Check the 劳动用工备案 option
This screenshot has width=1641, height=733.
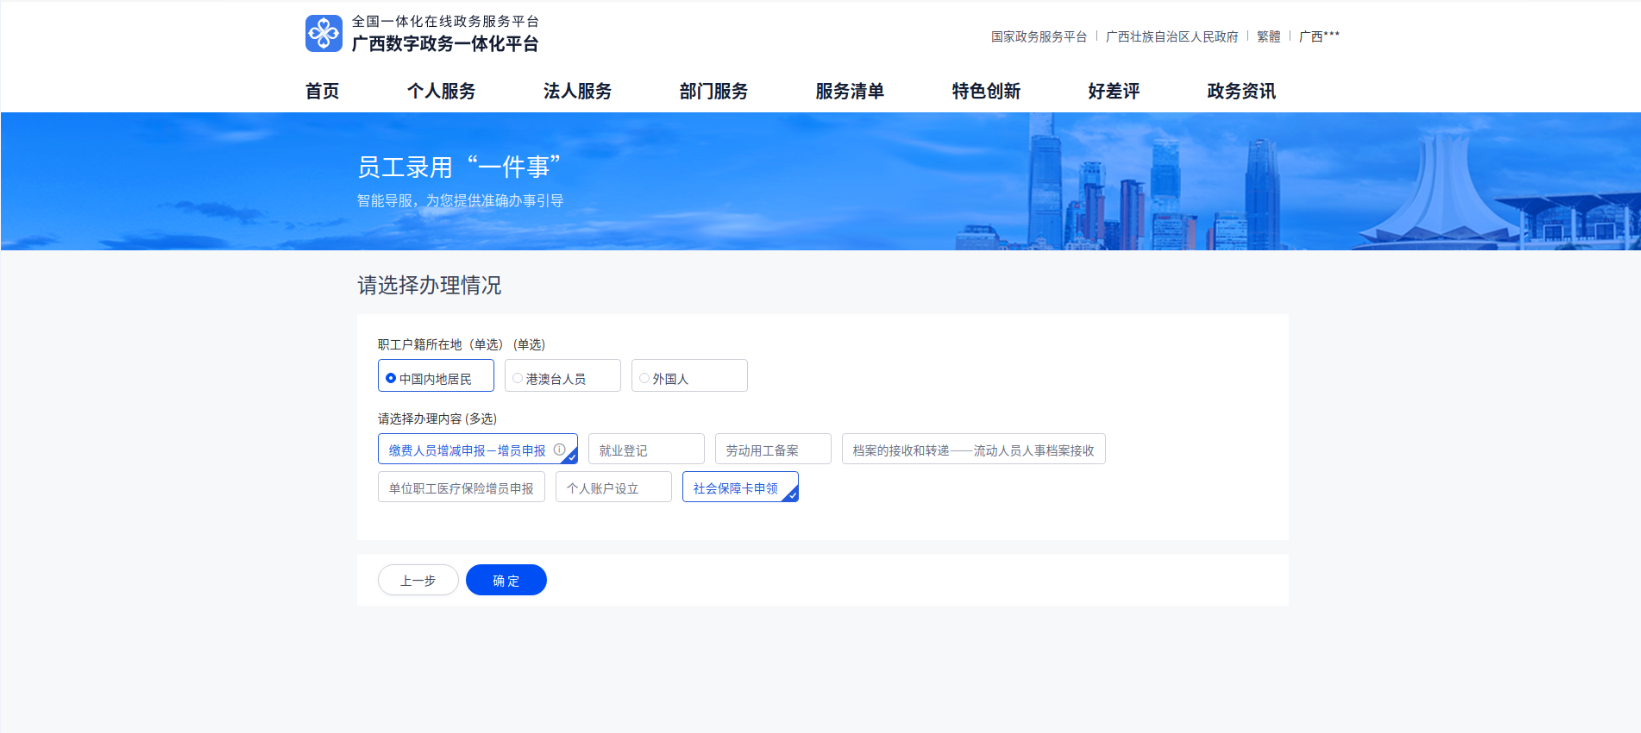click(x=772, y=450)
